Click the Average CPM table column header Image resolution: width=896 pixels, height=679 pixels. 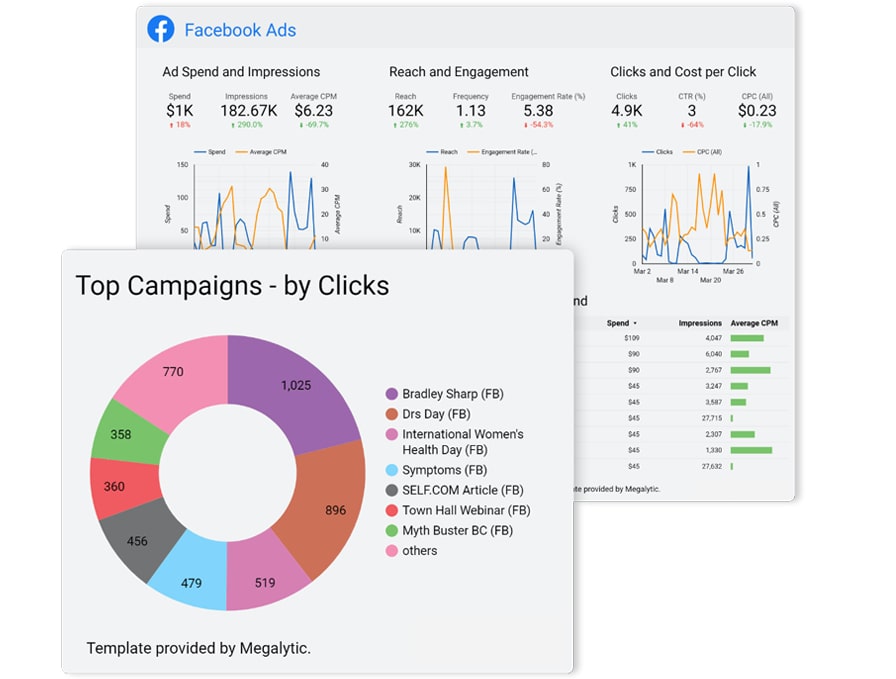754,323
